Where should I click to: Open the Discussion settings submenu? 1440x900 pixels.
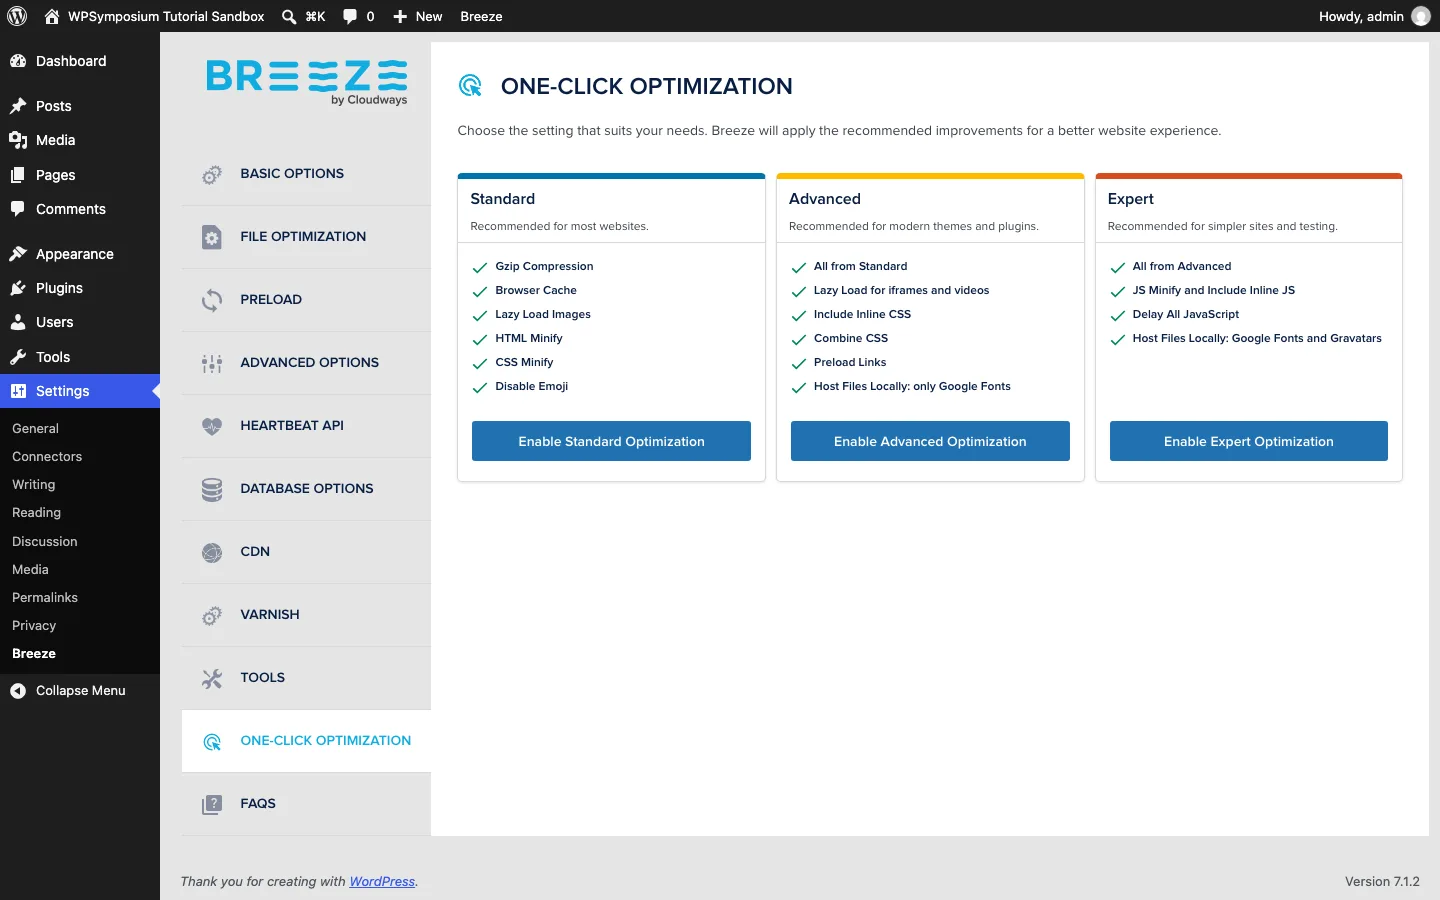(45, 542)
